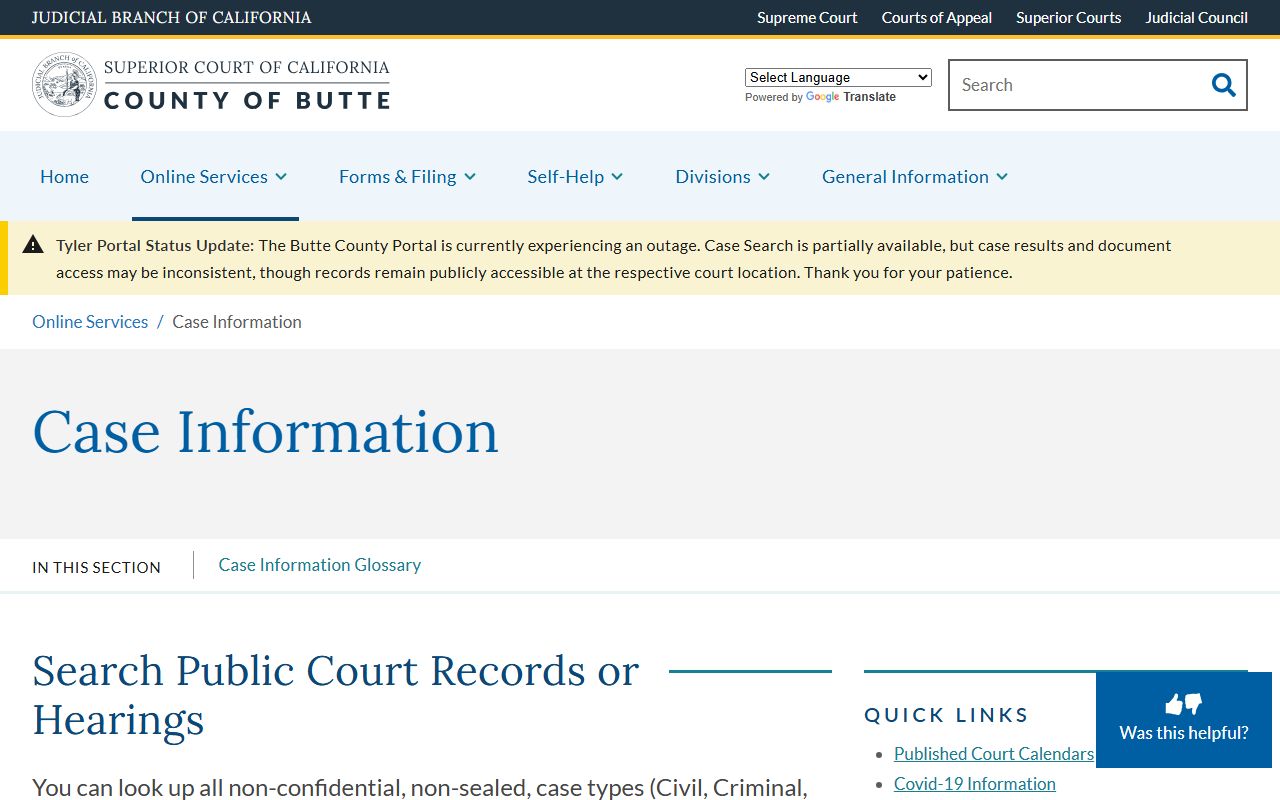Screen dimensions: 1280x800
Task: Open Published Court Calendars quick link
Action: point(994,754)
